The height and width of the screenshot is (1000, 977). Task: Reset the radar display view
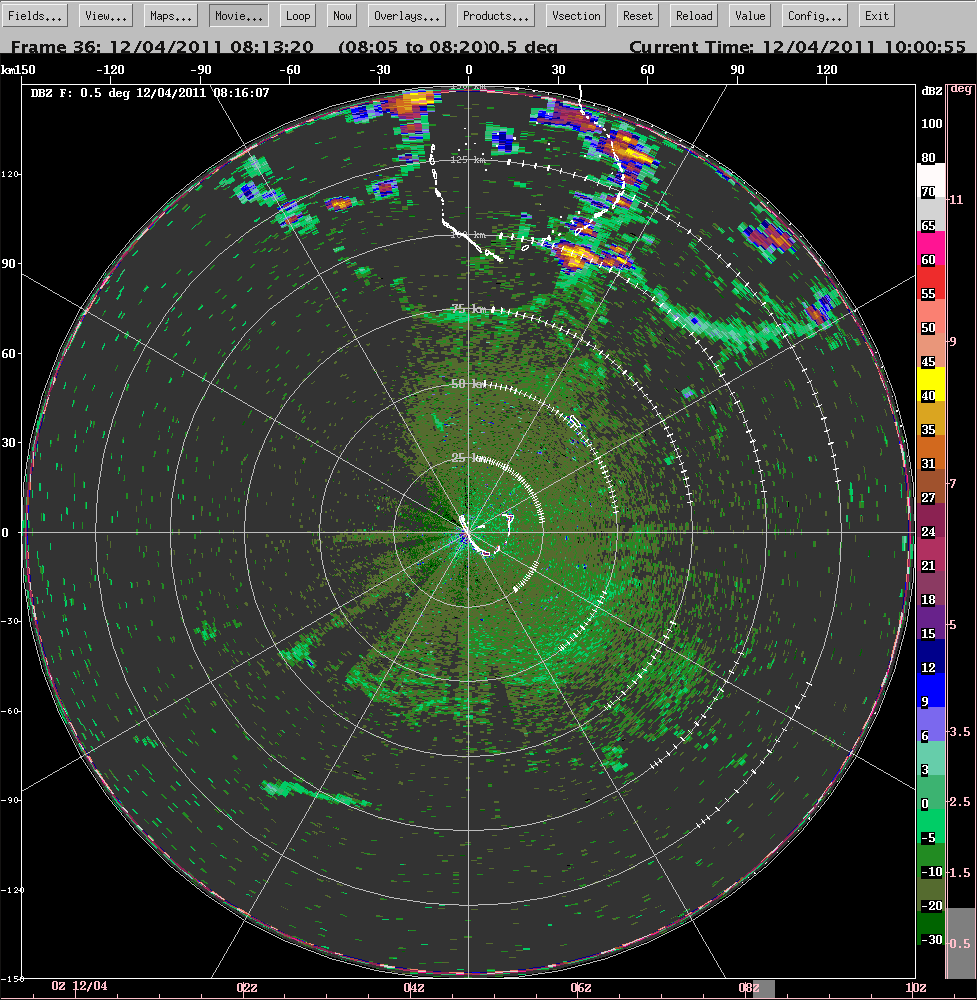point(637,15)
